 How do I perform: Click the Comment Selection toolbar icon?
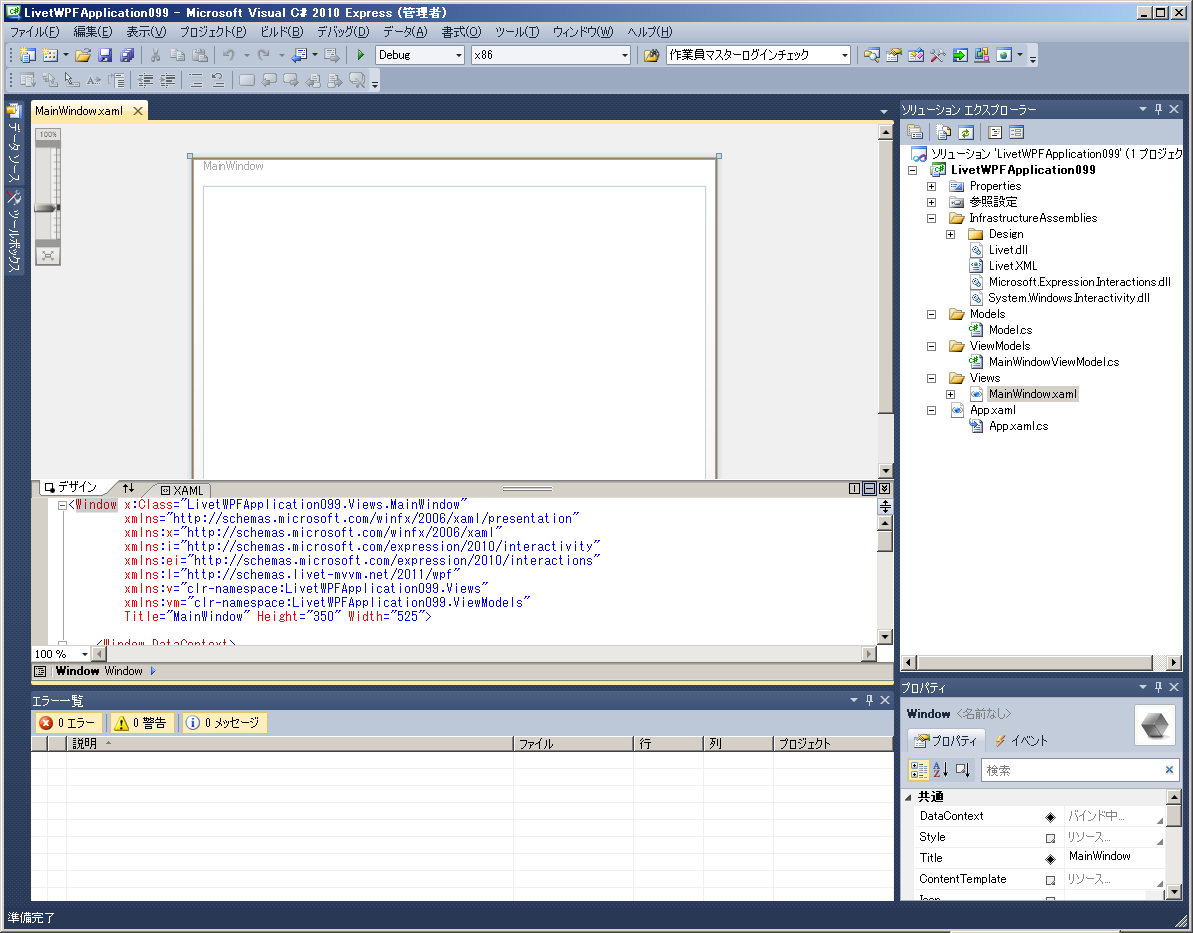[196, 80]
